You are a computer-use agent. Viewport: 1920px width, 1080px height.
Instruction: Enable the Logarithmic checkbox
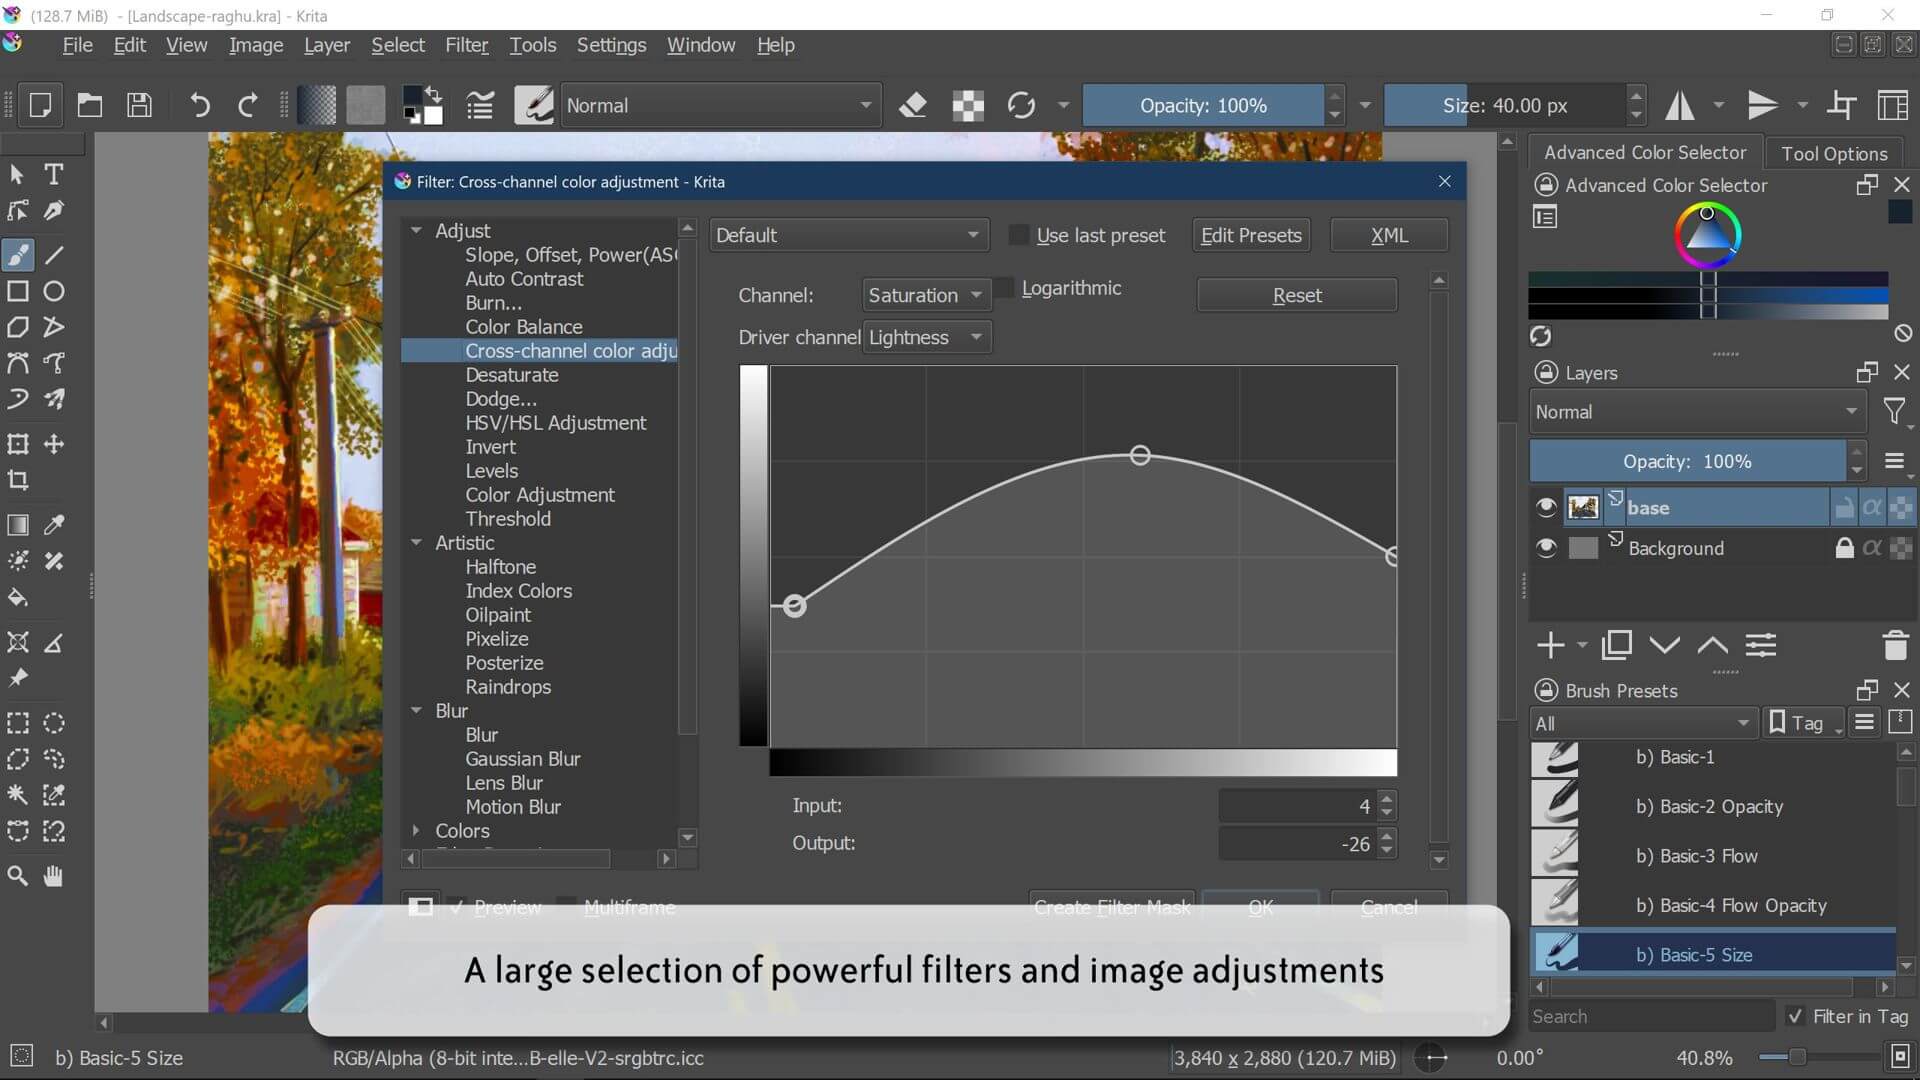(1005, 288)
